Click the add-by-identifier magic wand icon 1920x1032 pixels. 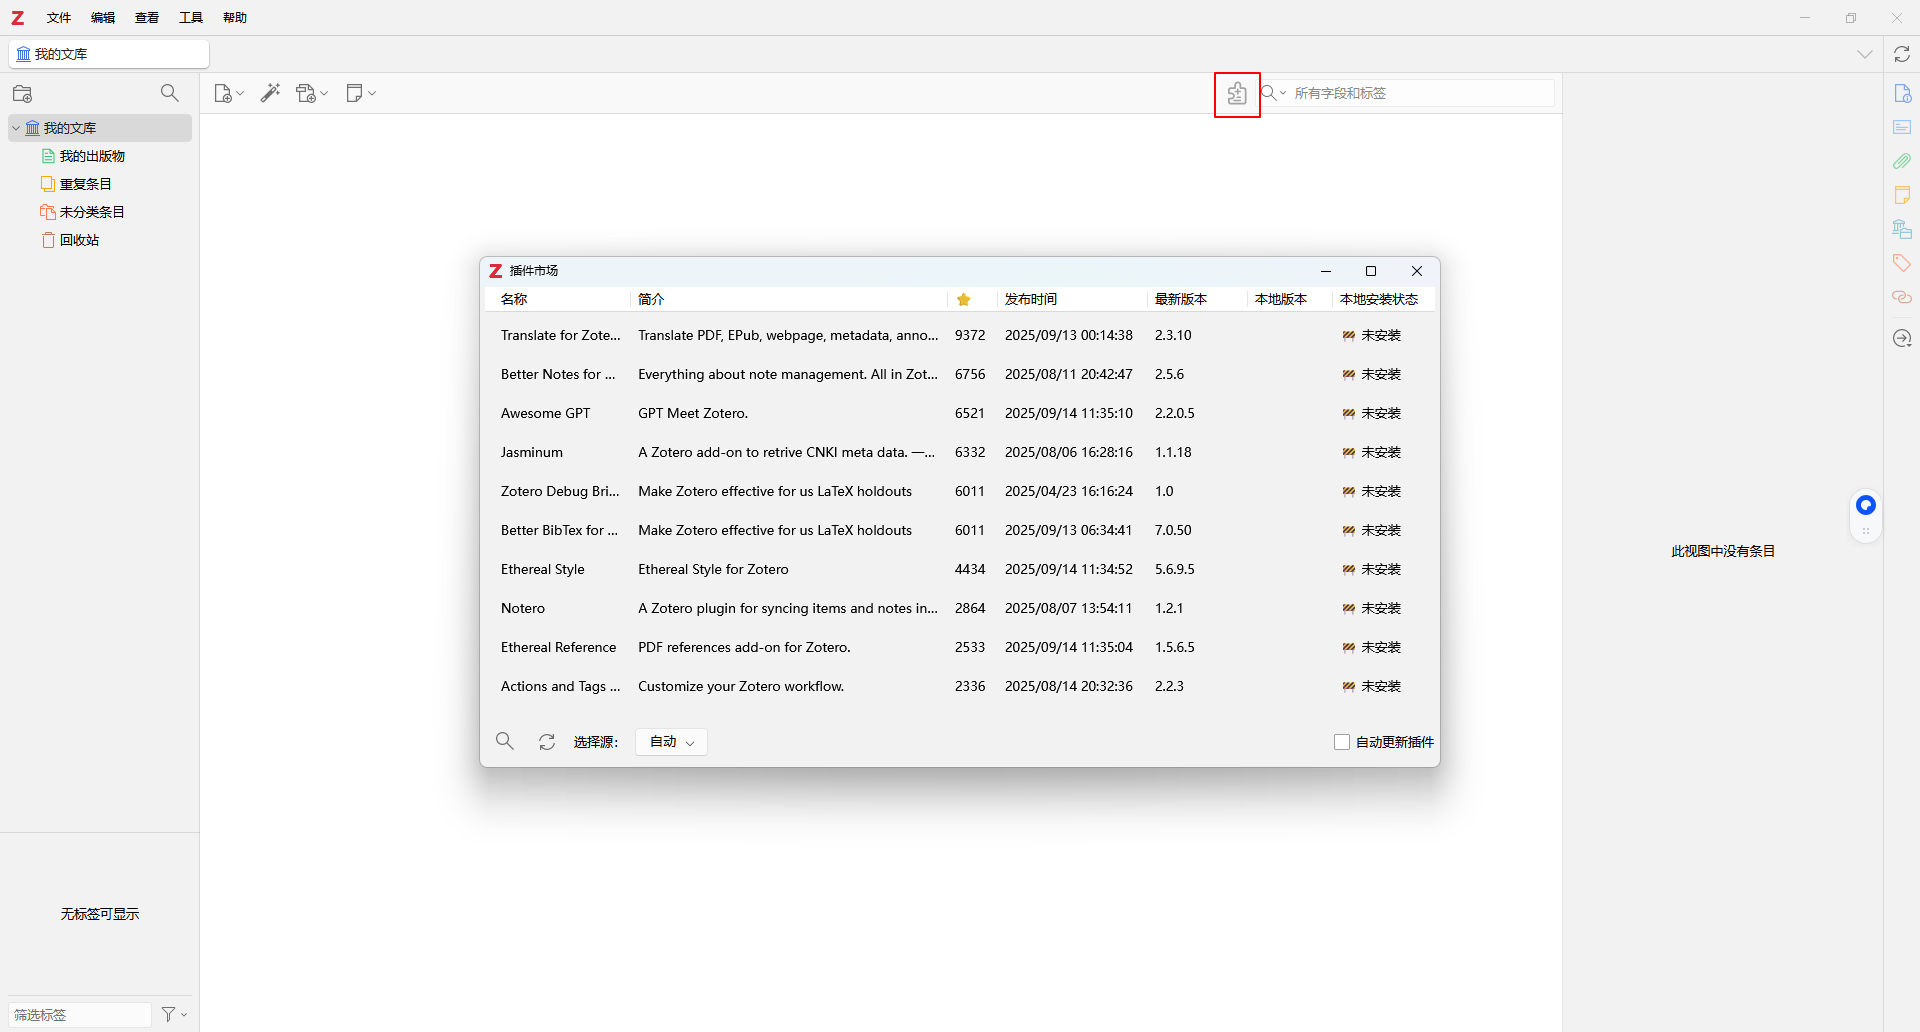pos(270,93)
